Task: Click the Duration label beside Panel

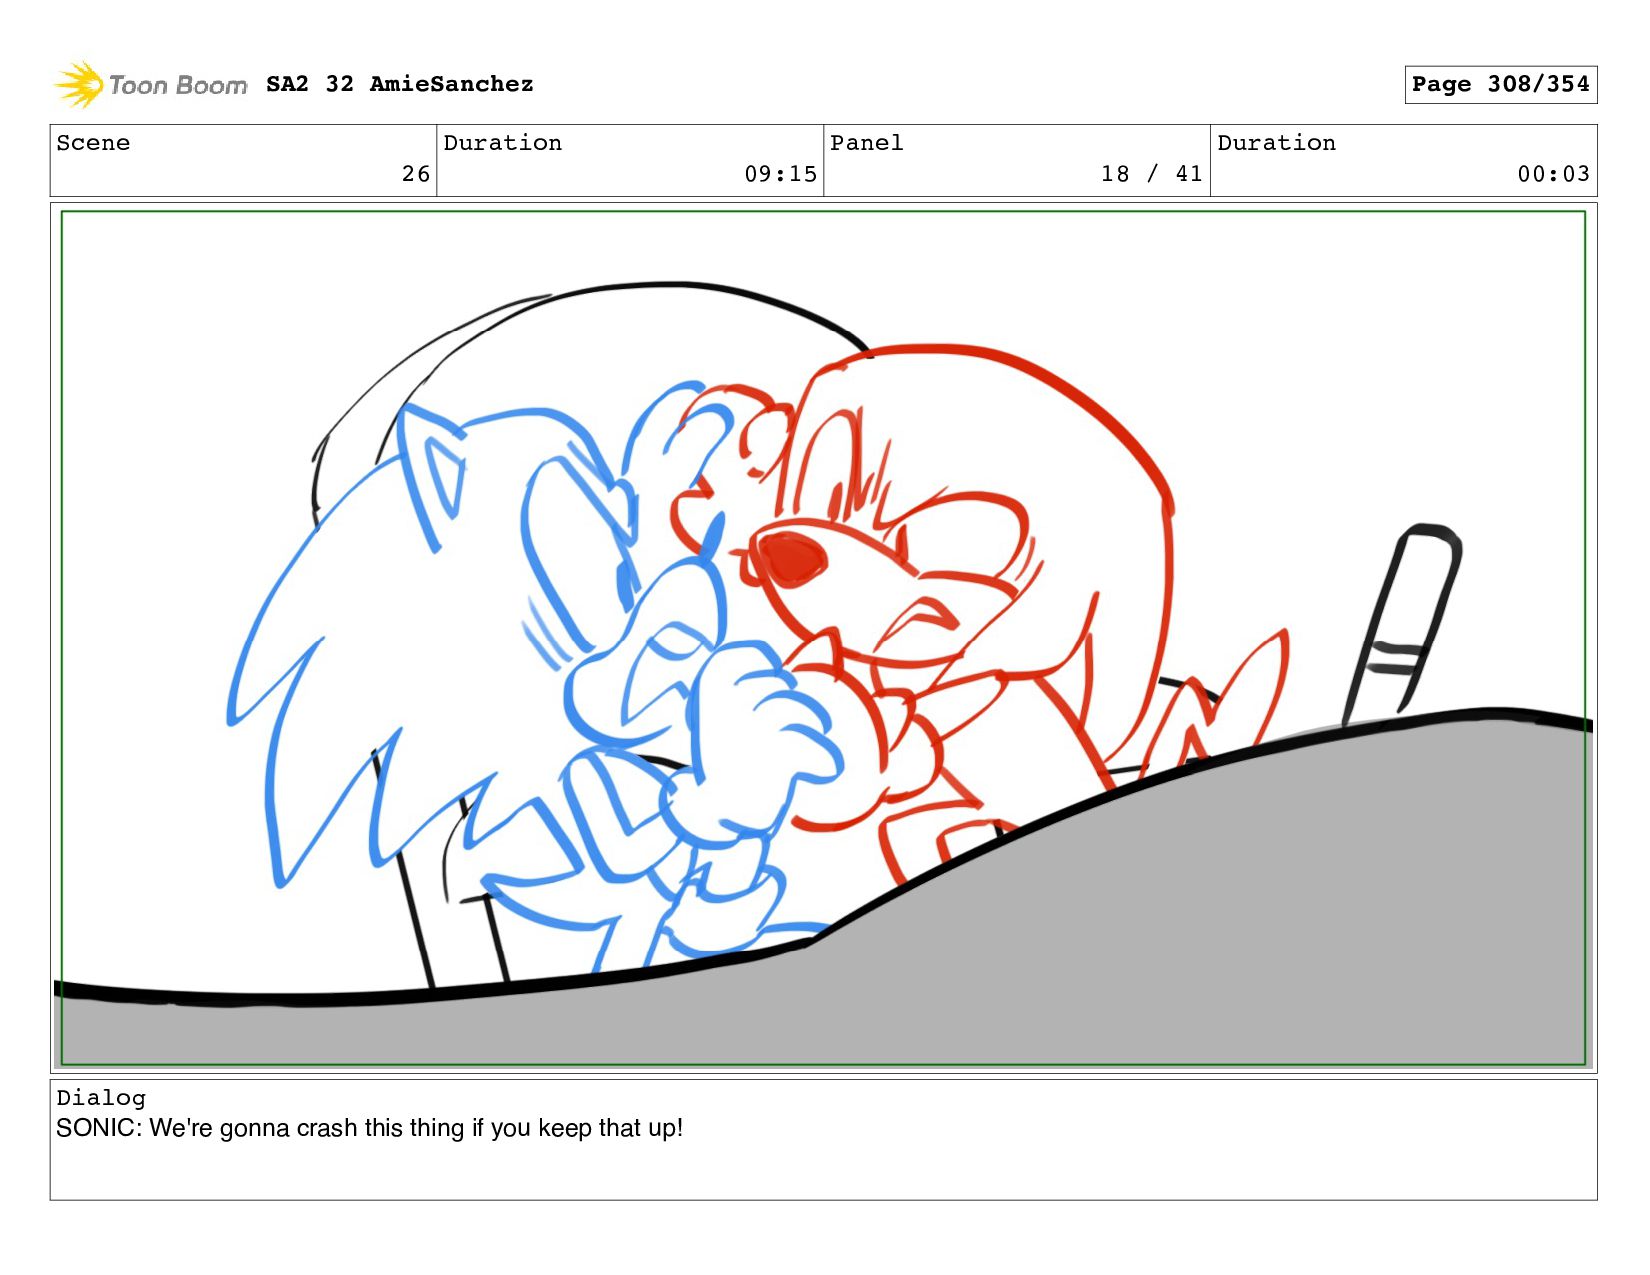Action: 1277,143
